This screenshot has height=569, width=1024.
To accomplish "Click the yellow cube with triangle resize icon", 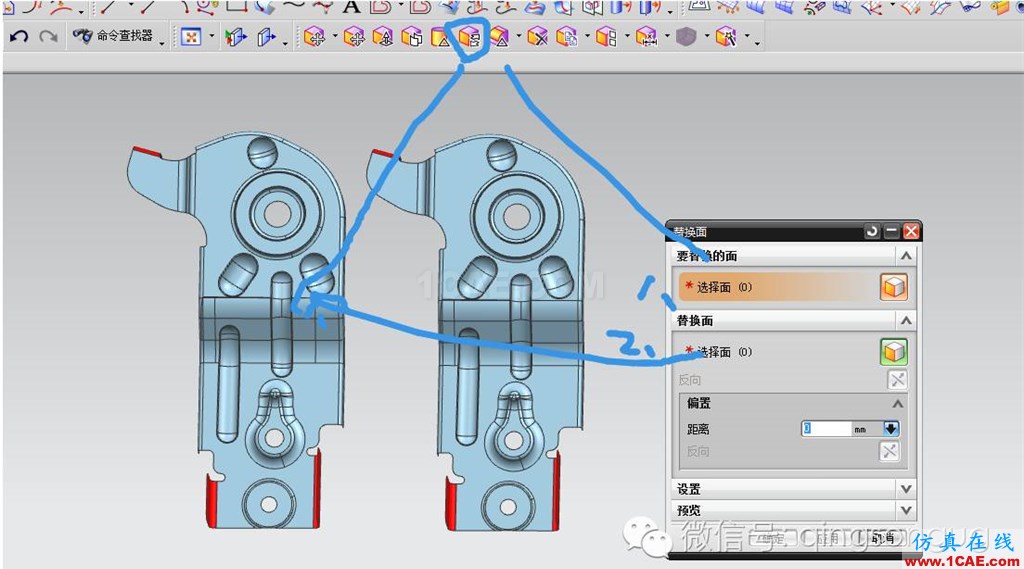I will (499, 37).
